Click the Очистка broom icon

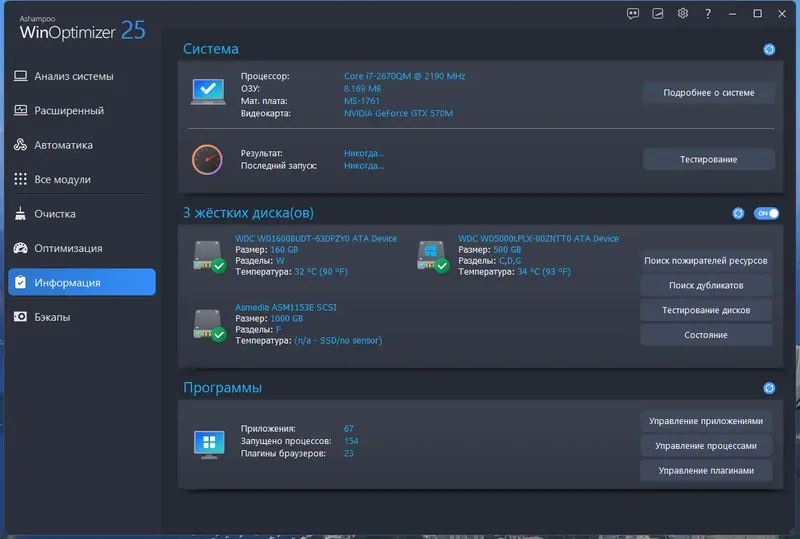20,213
